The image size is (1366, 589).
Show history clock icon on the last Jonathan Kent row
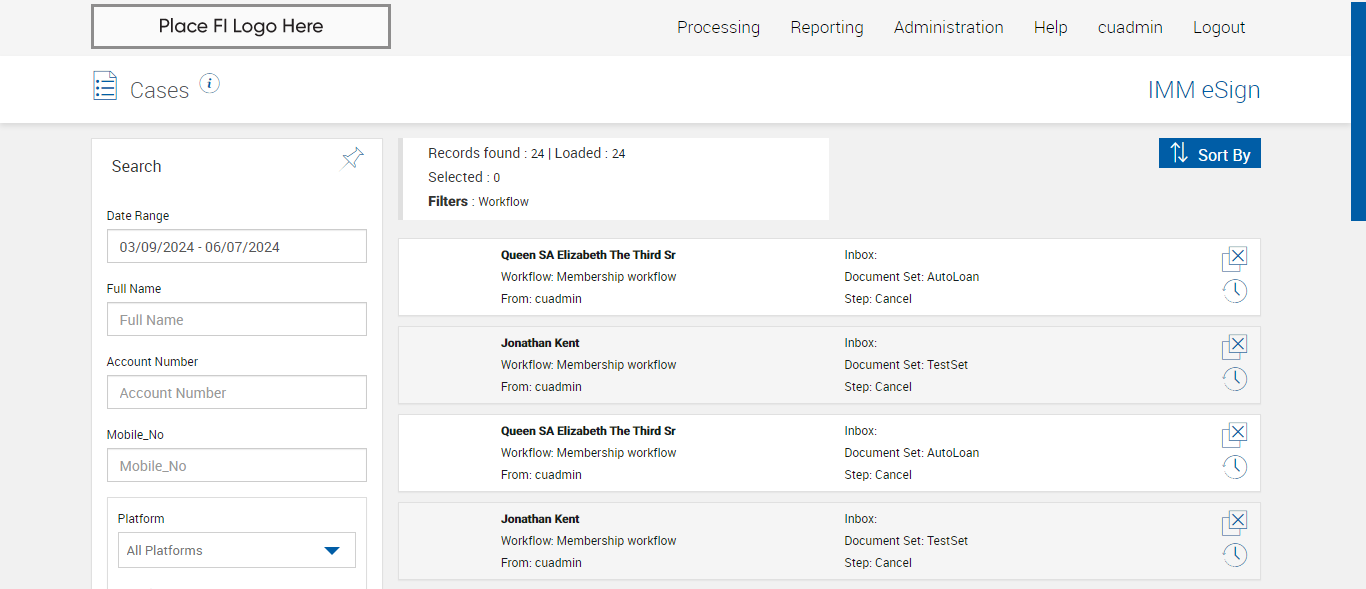[x=1235, y=555]
